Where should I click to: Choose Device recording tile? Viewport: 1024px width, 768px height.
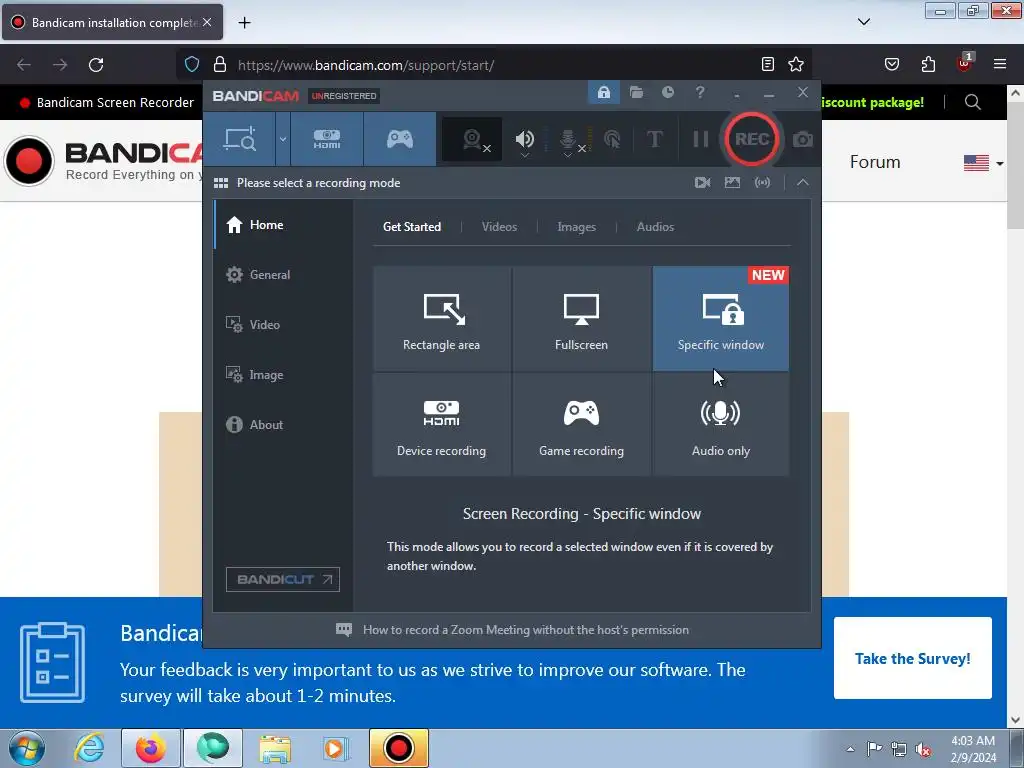coord(441,424)
